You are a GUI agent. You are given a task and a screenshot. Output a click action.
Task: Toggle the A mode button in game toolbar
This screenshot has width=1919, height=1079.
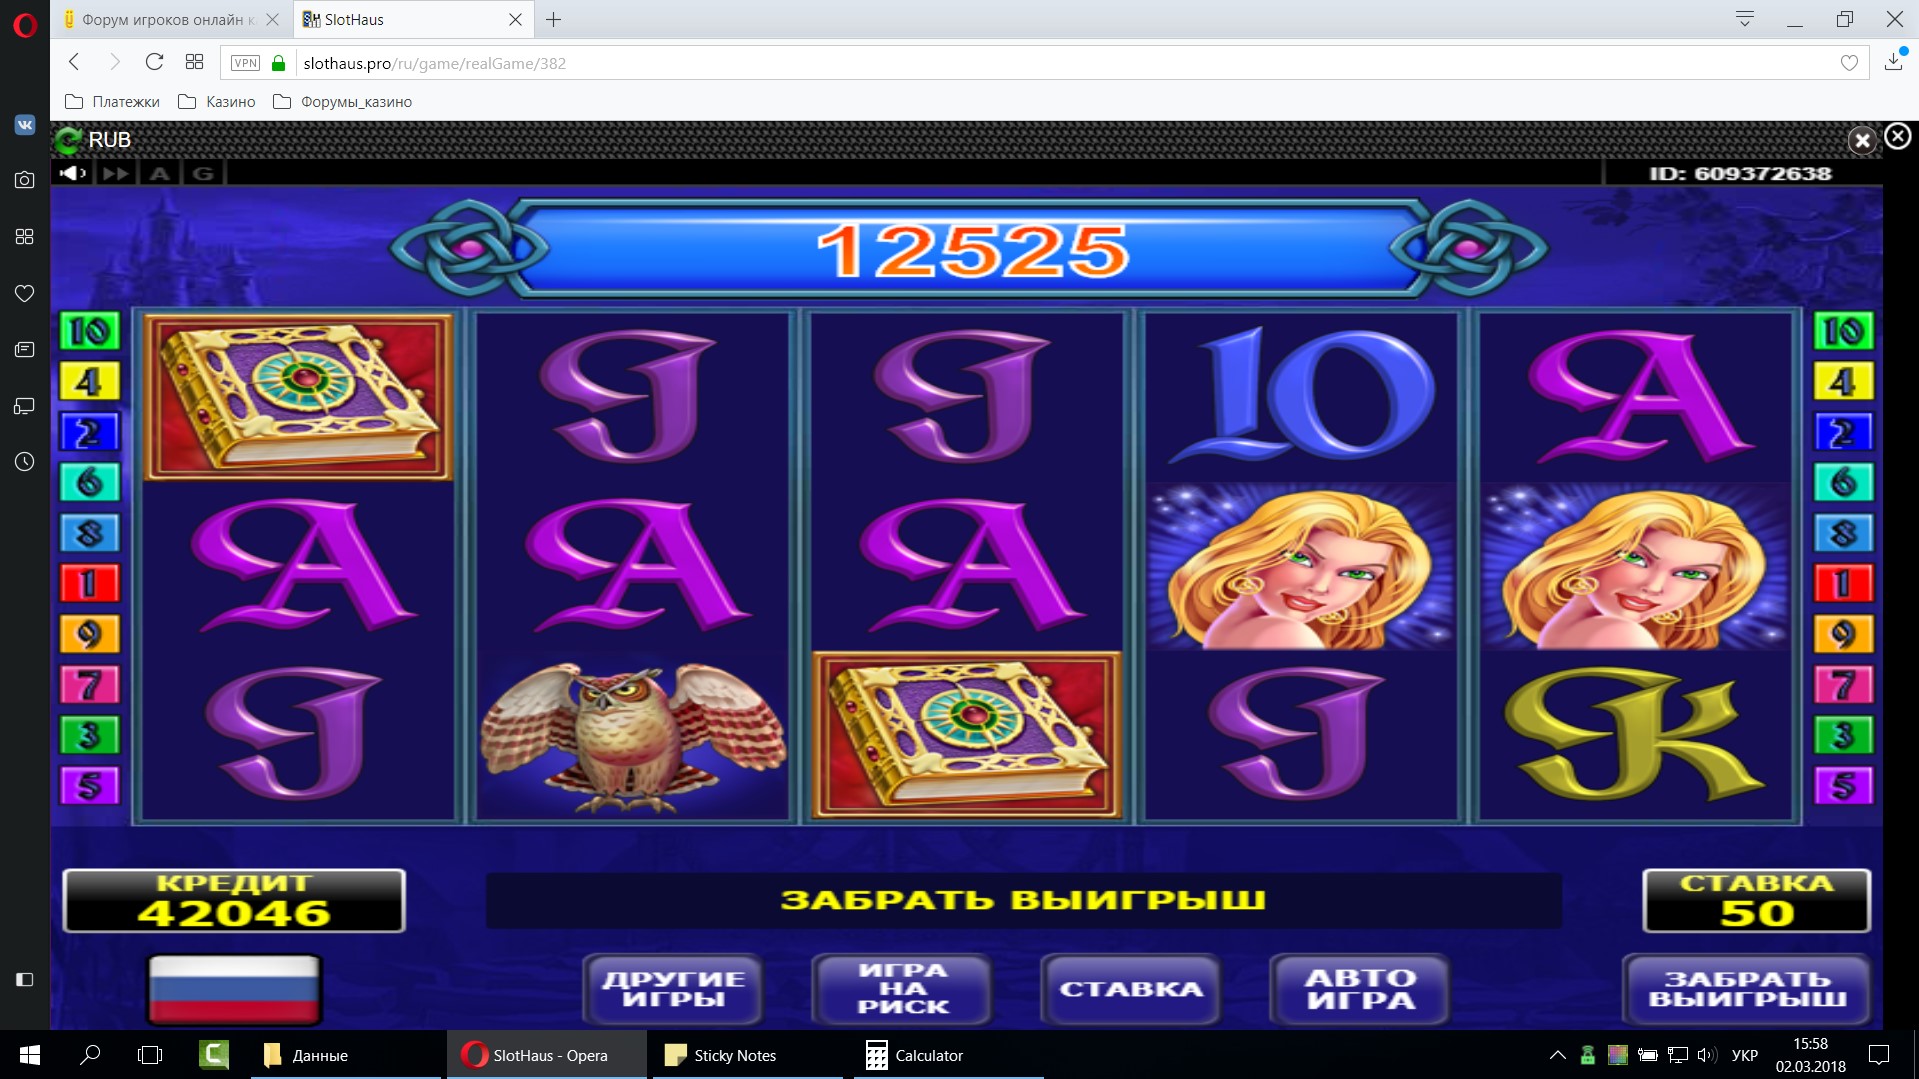(159, 173)
